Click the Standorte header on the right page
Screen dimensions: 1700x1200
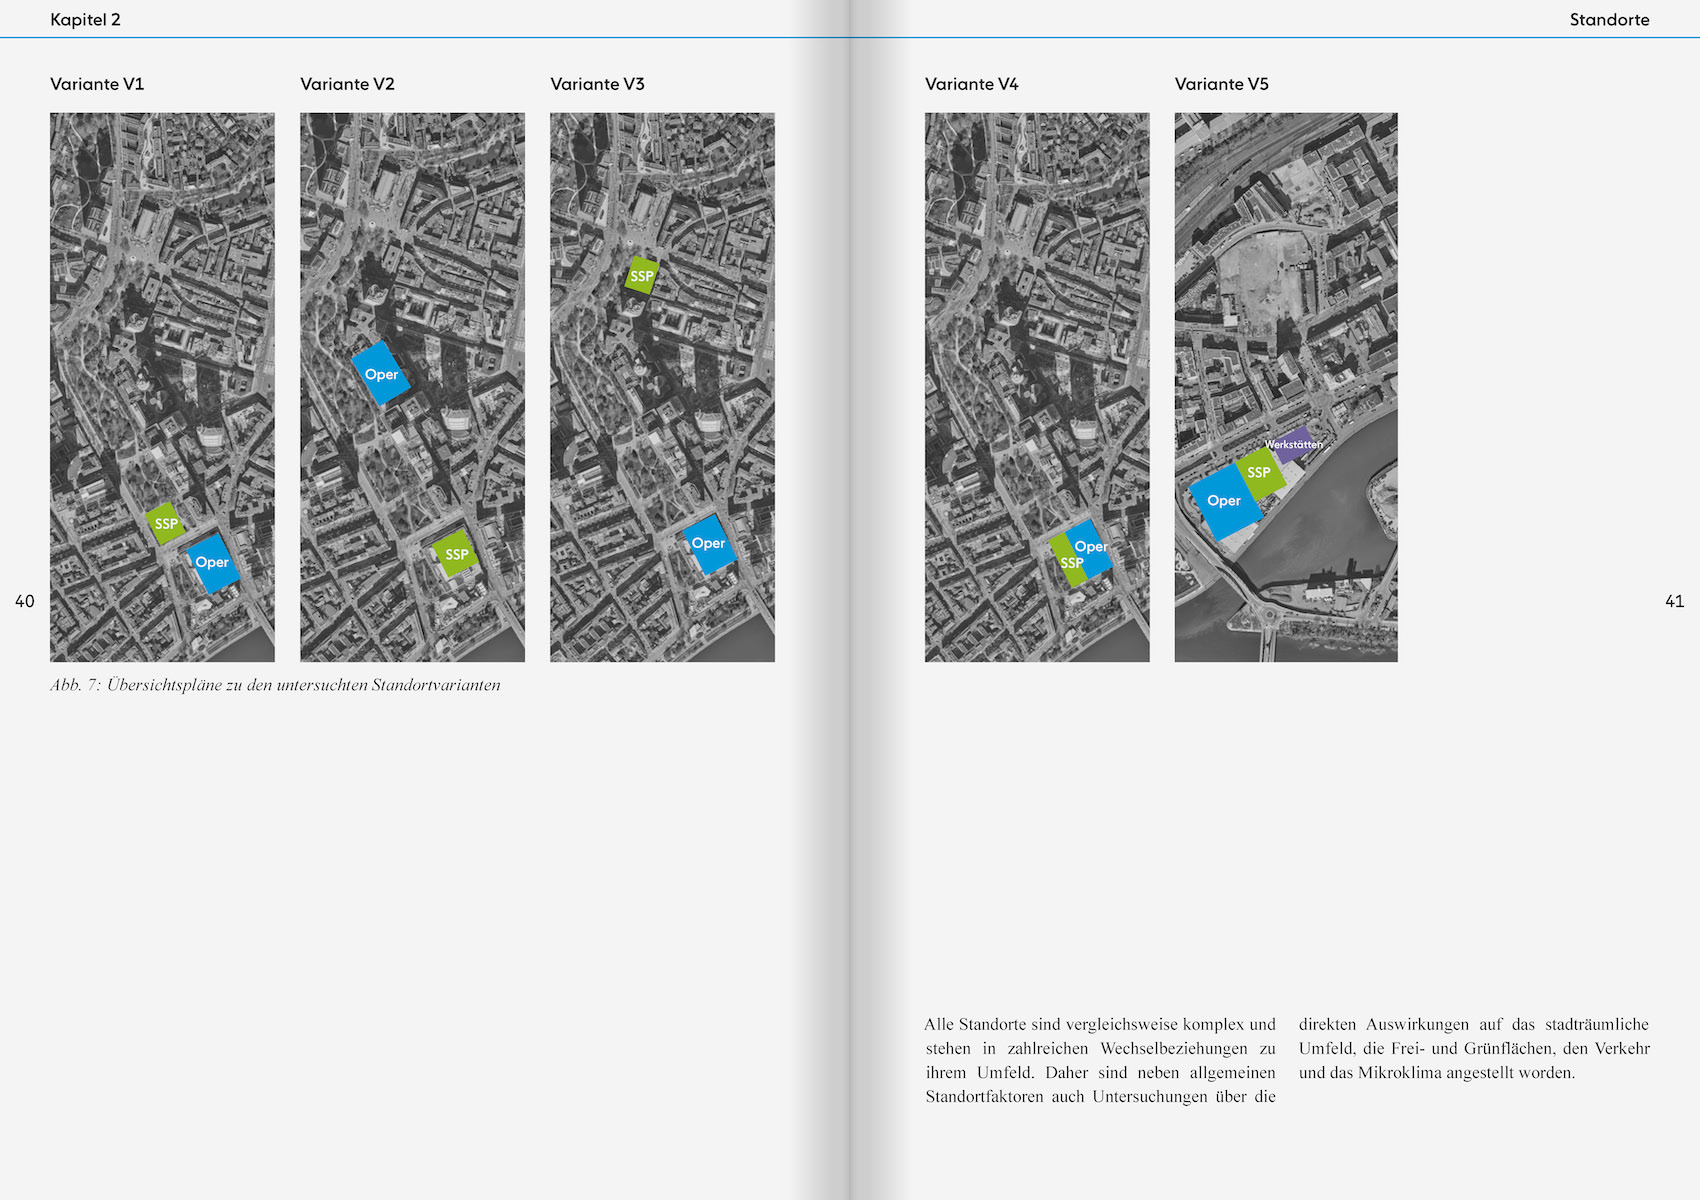coord(1609,20)
